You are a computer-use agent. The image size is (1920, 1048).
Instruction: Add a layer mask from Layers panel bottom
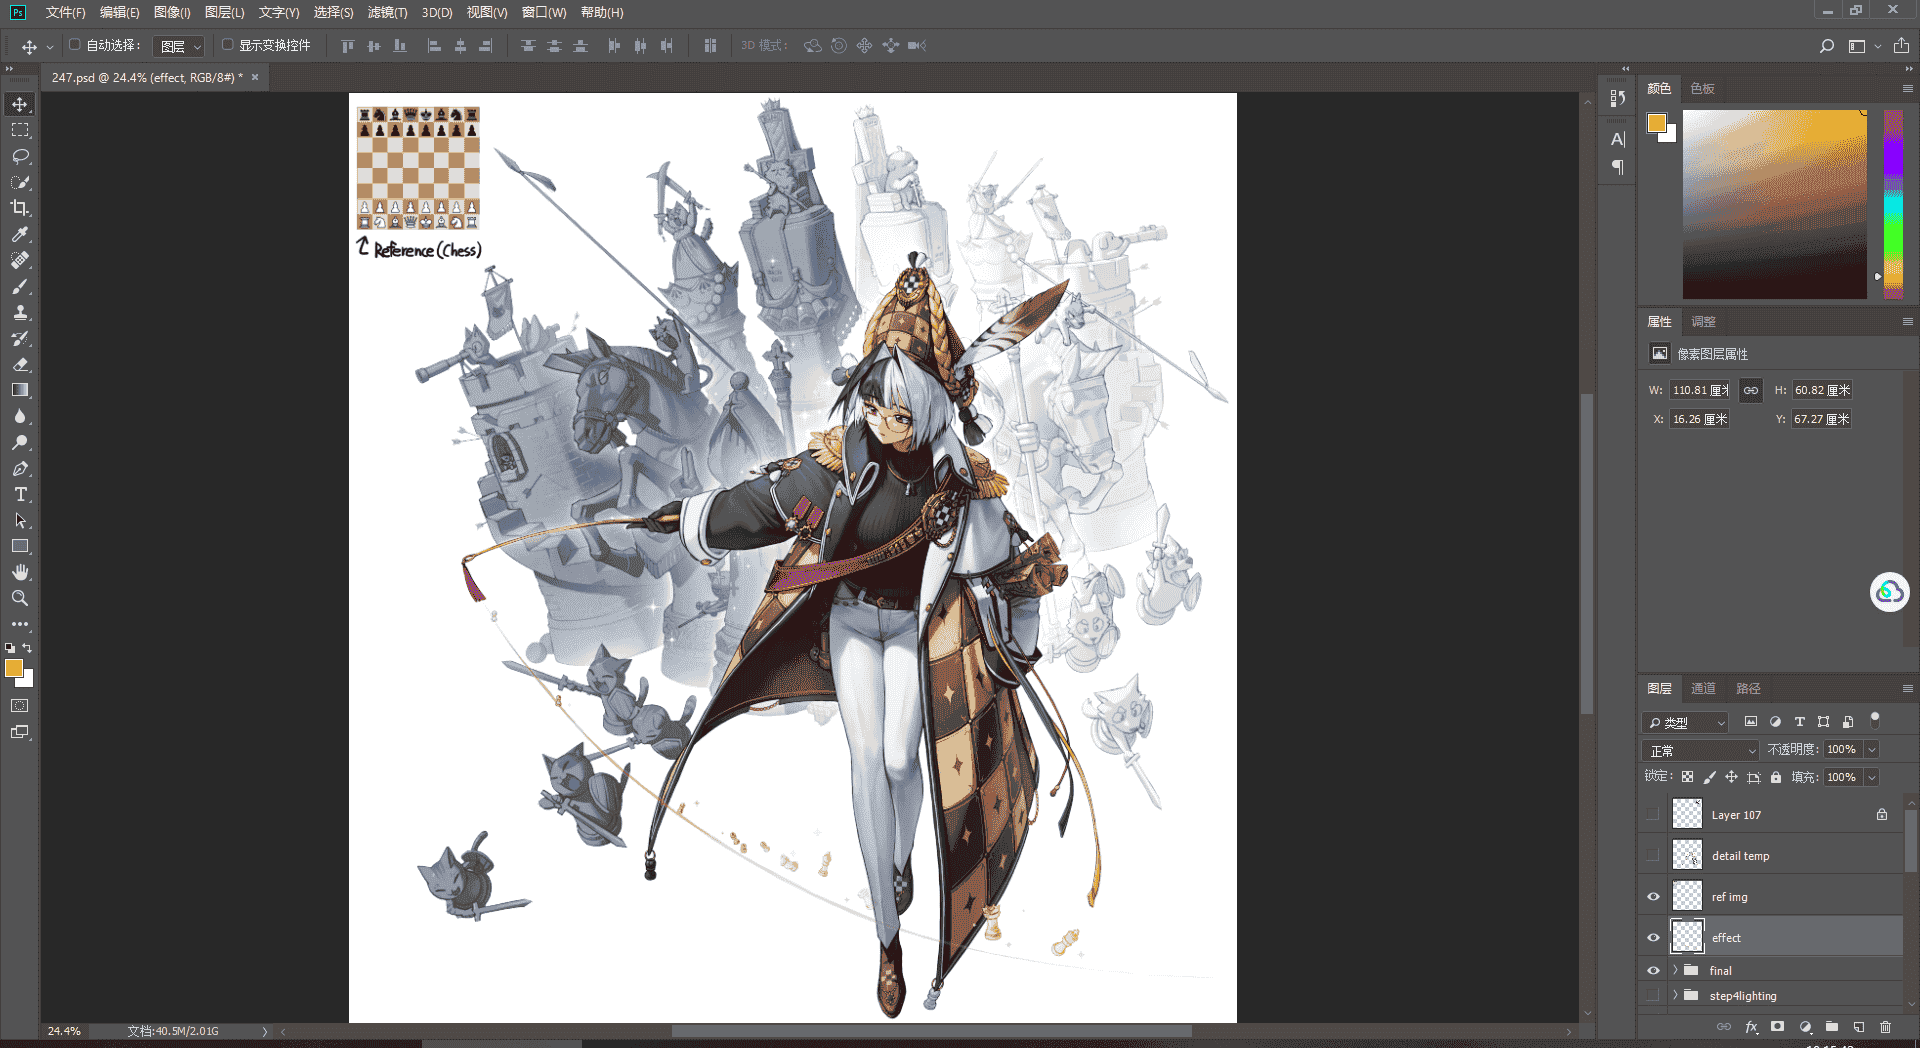pyautogui.click(x=1777, y=1027)
